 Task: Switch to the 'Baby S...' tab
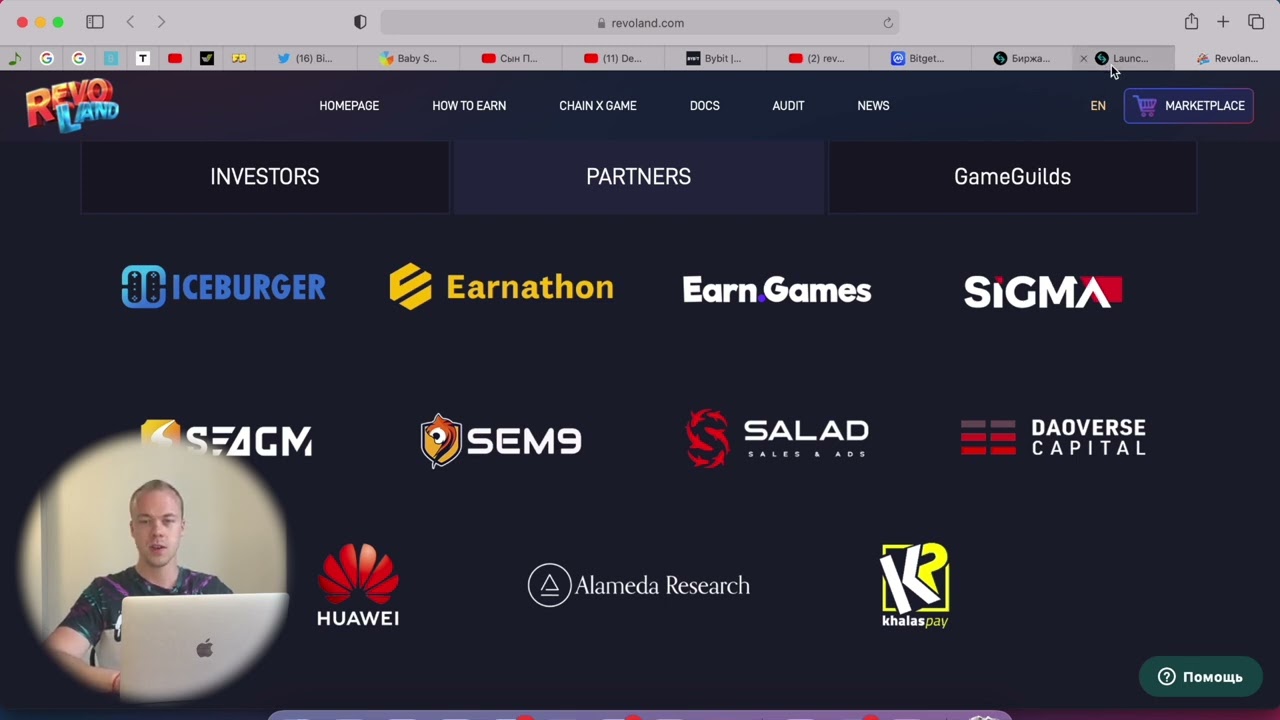pos(408,58)
